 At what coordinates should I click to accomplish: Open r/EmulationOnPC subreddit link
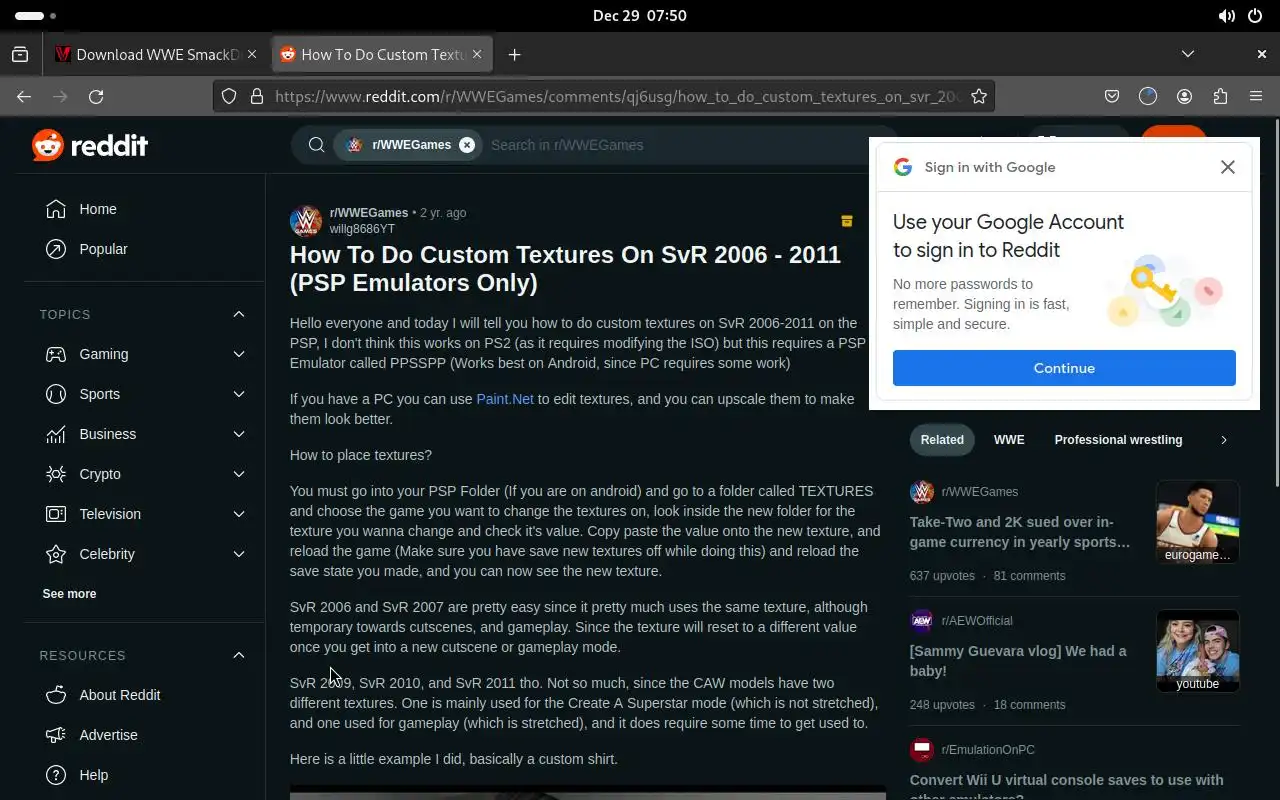[988, 750]
